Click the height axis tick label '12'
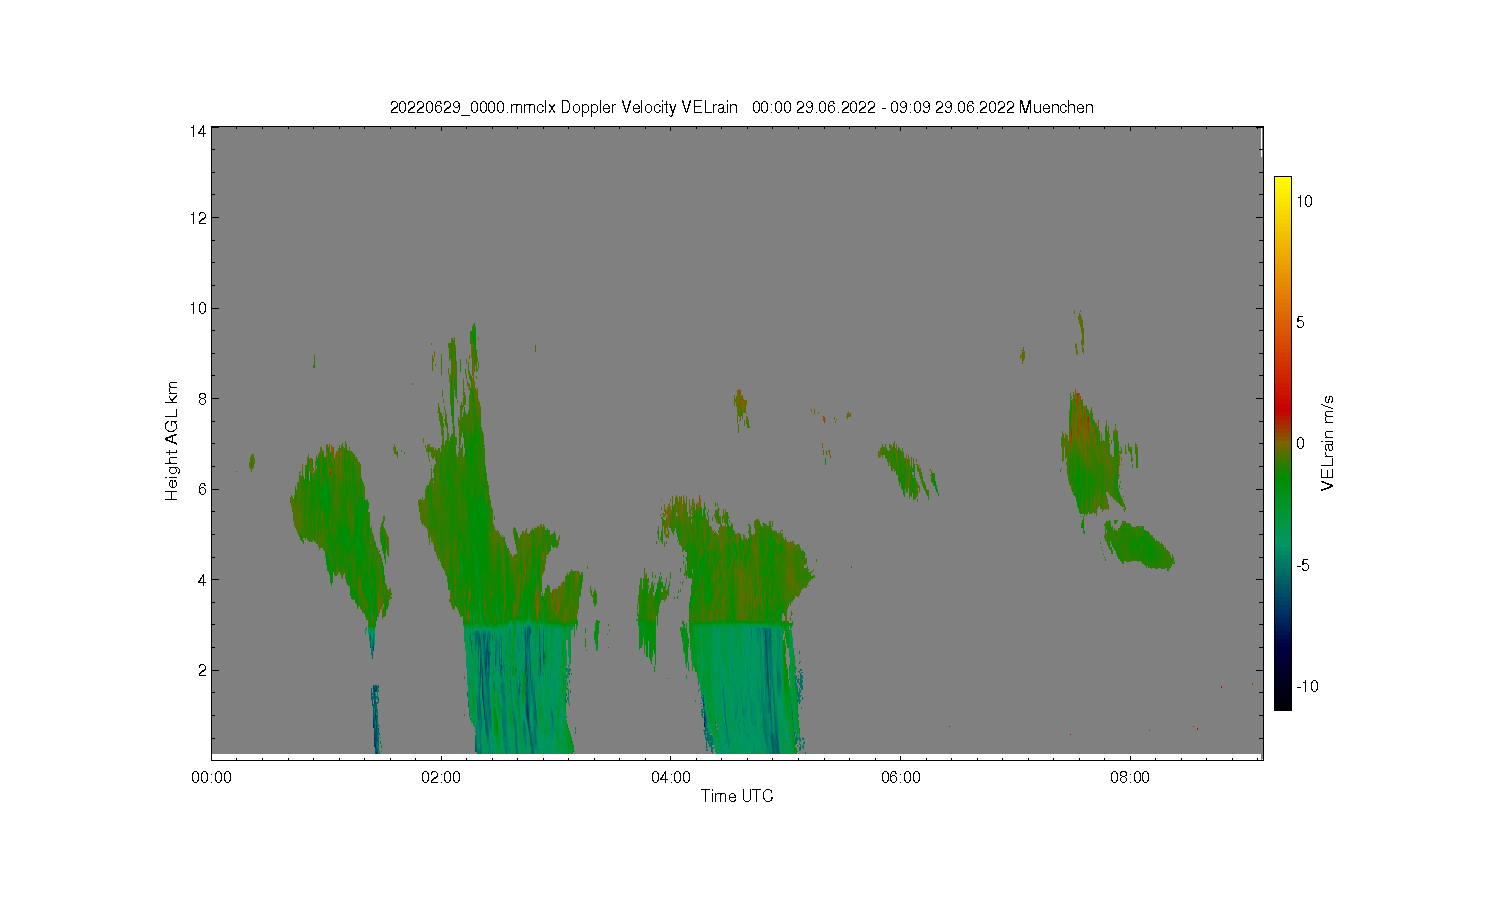Image resolution: width=1500 pixels, height=900 pixels. 198,218
